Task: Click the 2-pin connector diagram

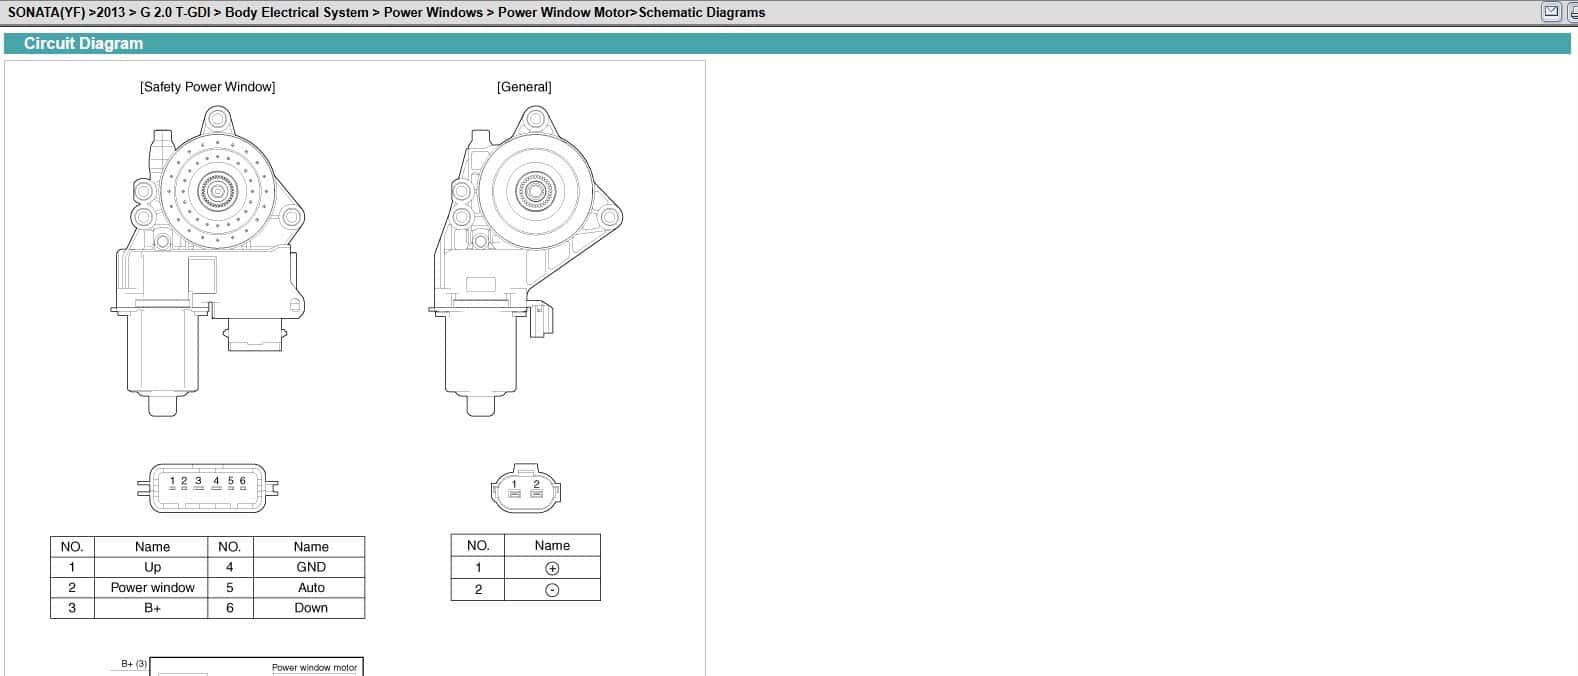Action: point(526,489)
